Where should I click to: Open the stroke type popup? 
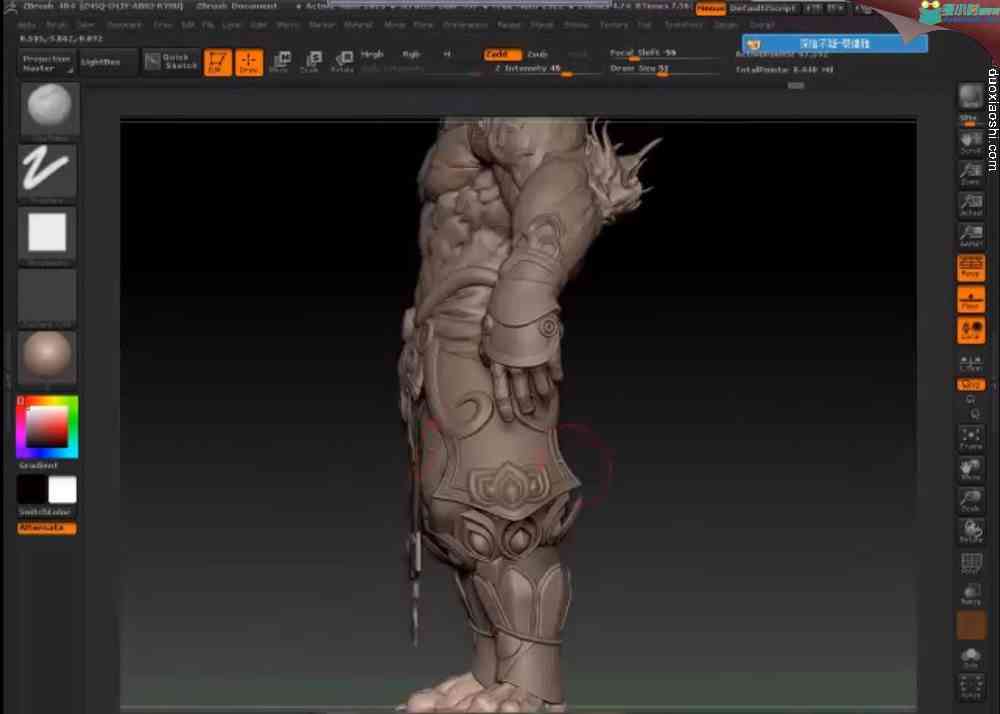pyautogui.click(x=47, y=171)
